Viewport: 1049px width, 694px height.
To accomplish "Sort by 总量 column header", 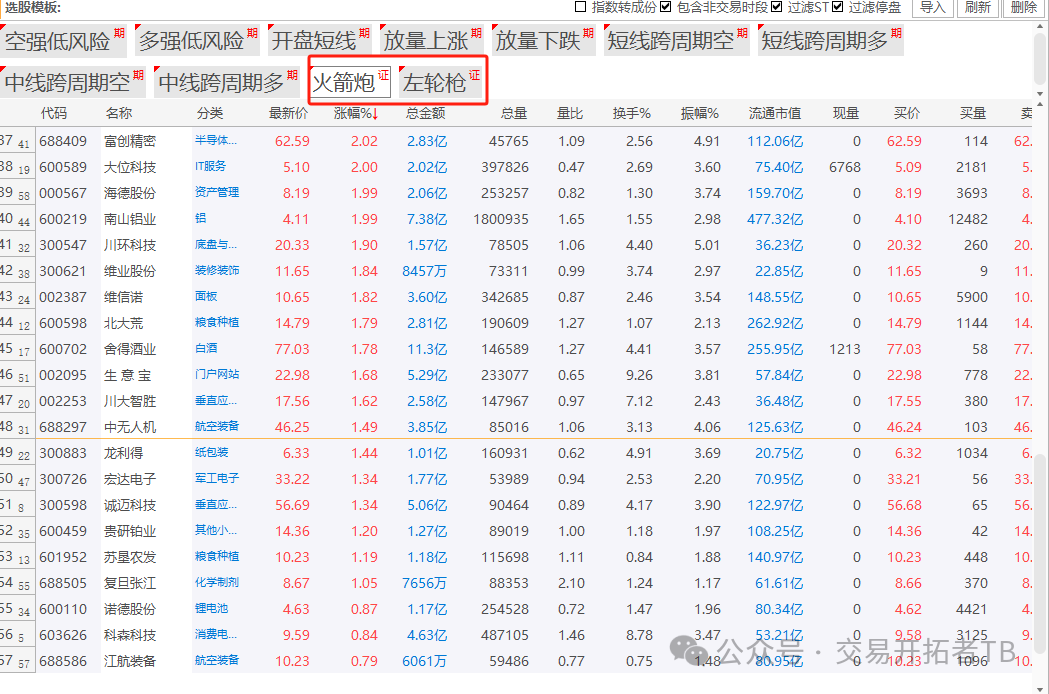I will pos(513,113).
